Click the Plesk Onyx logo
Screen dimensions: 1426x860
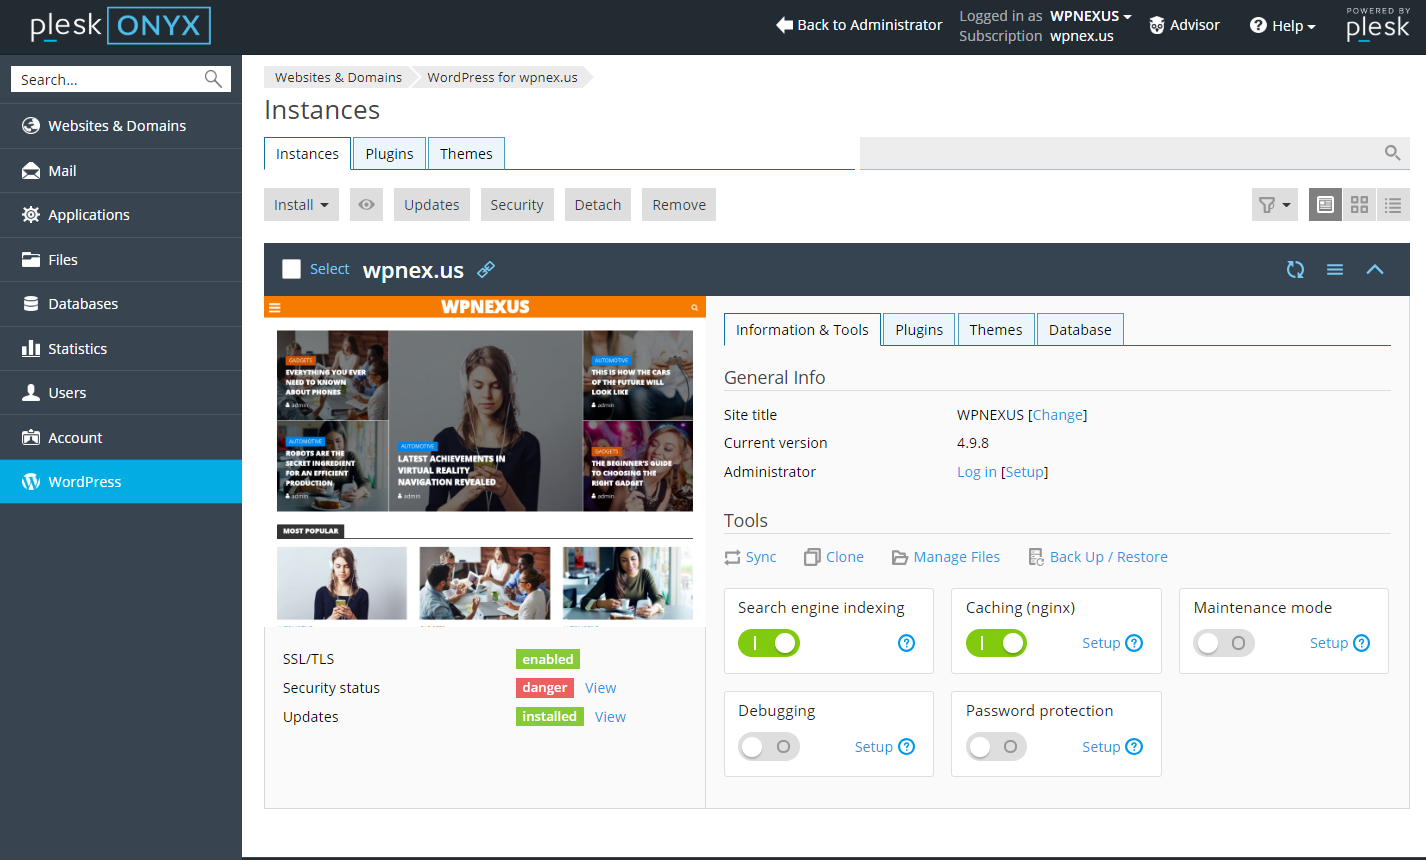(120, 26)
